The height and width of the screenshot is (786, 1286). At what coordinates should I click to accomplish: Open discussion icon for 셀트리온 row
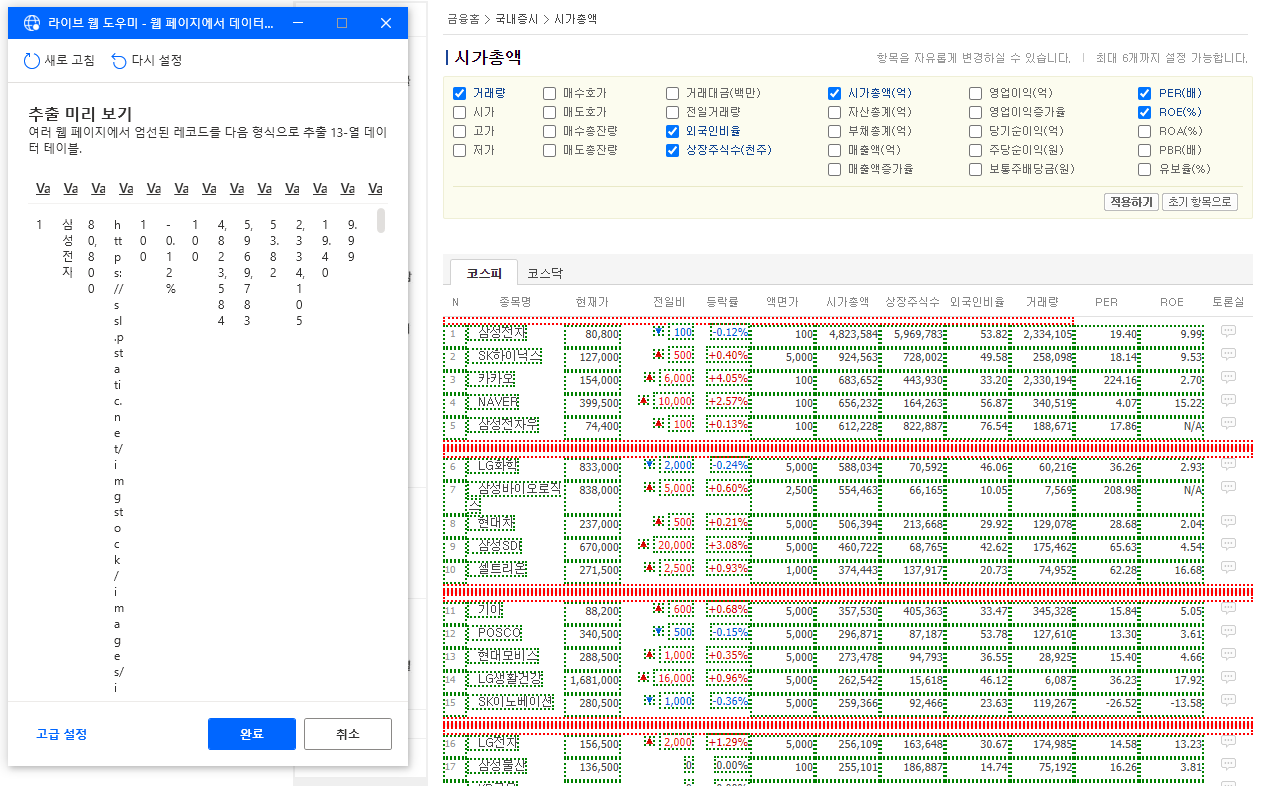point(1228,568)
